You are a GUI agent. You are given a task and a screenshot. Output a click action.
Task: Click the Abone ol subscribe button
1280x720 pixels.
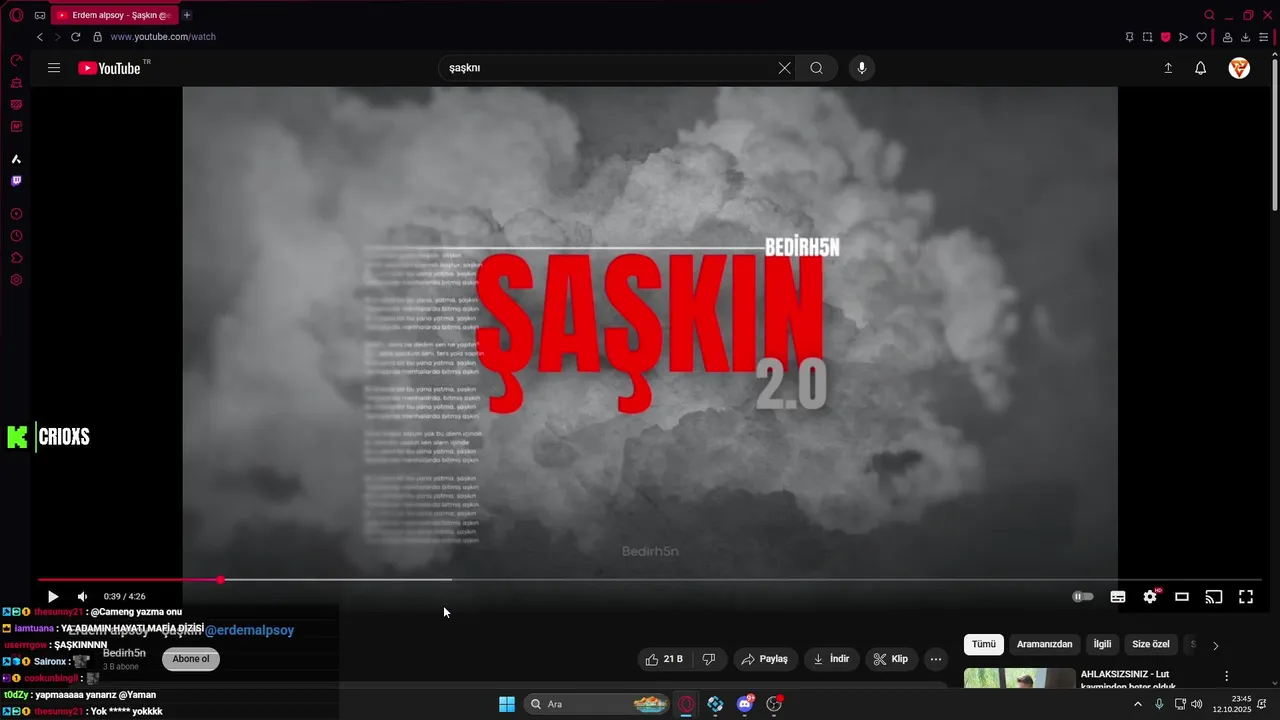(191, 659)
